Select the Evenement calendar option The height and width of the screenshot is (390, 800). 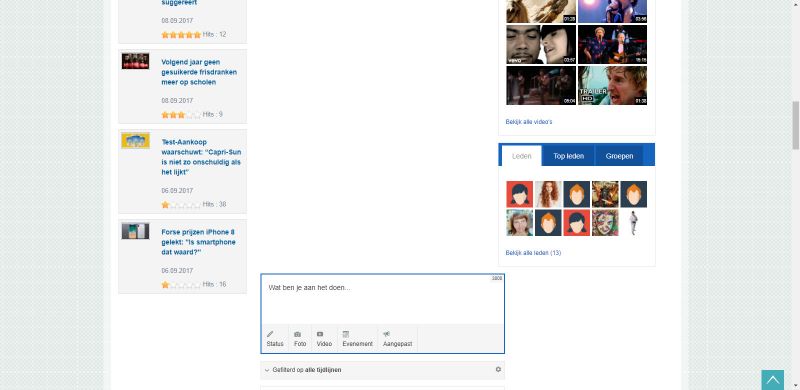[357, 338]
